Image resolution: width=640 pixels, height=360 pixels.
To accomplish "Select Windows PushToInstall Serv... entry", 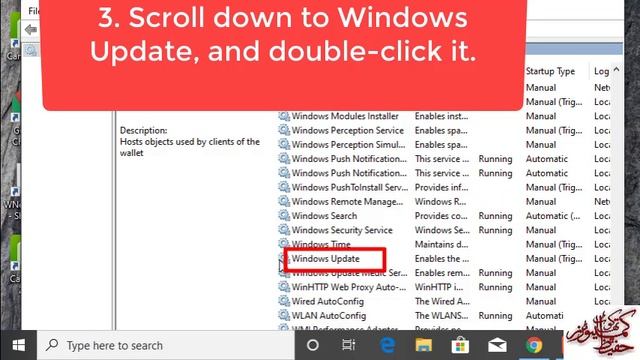I will (x=349, y=187).
